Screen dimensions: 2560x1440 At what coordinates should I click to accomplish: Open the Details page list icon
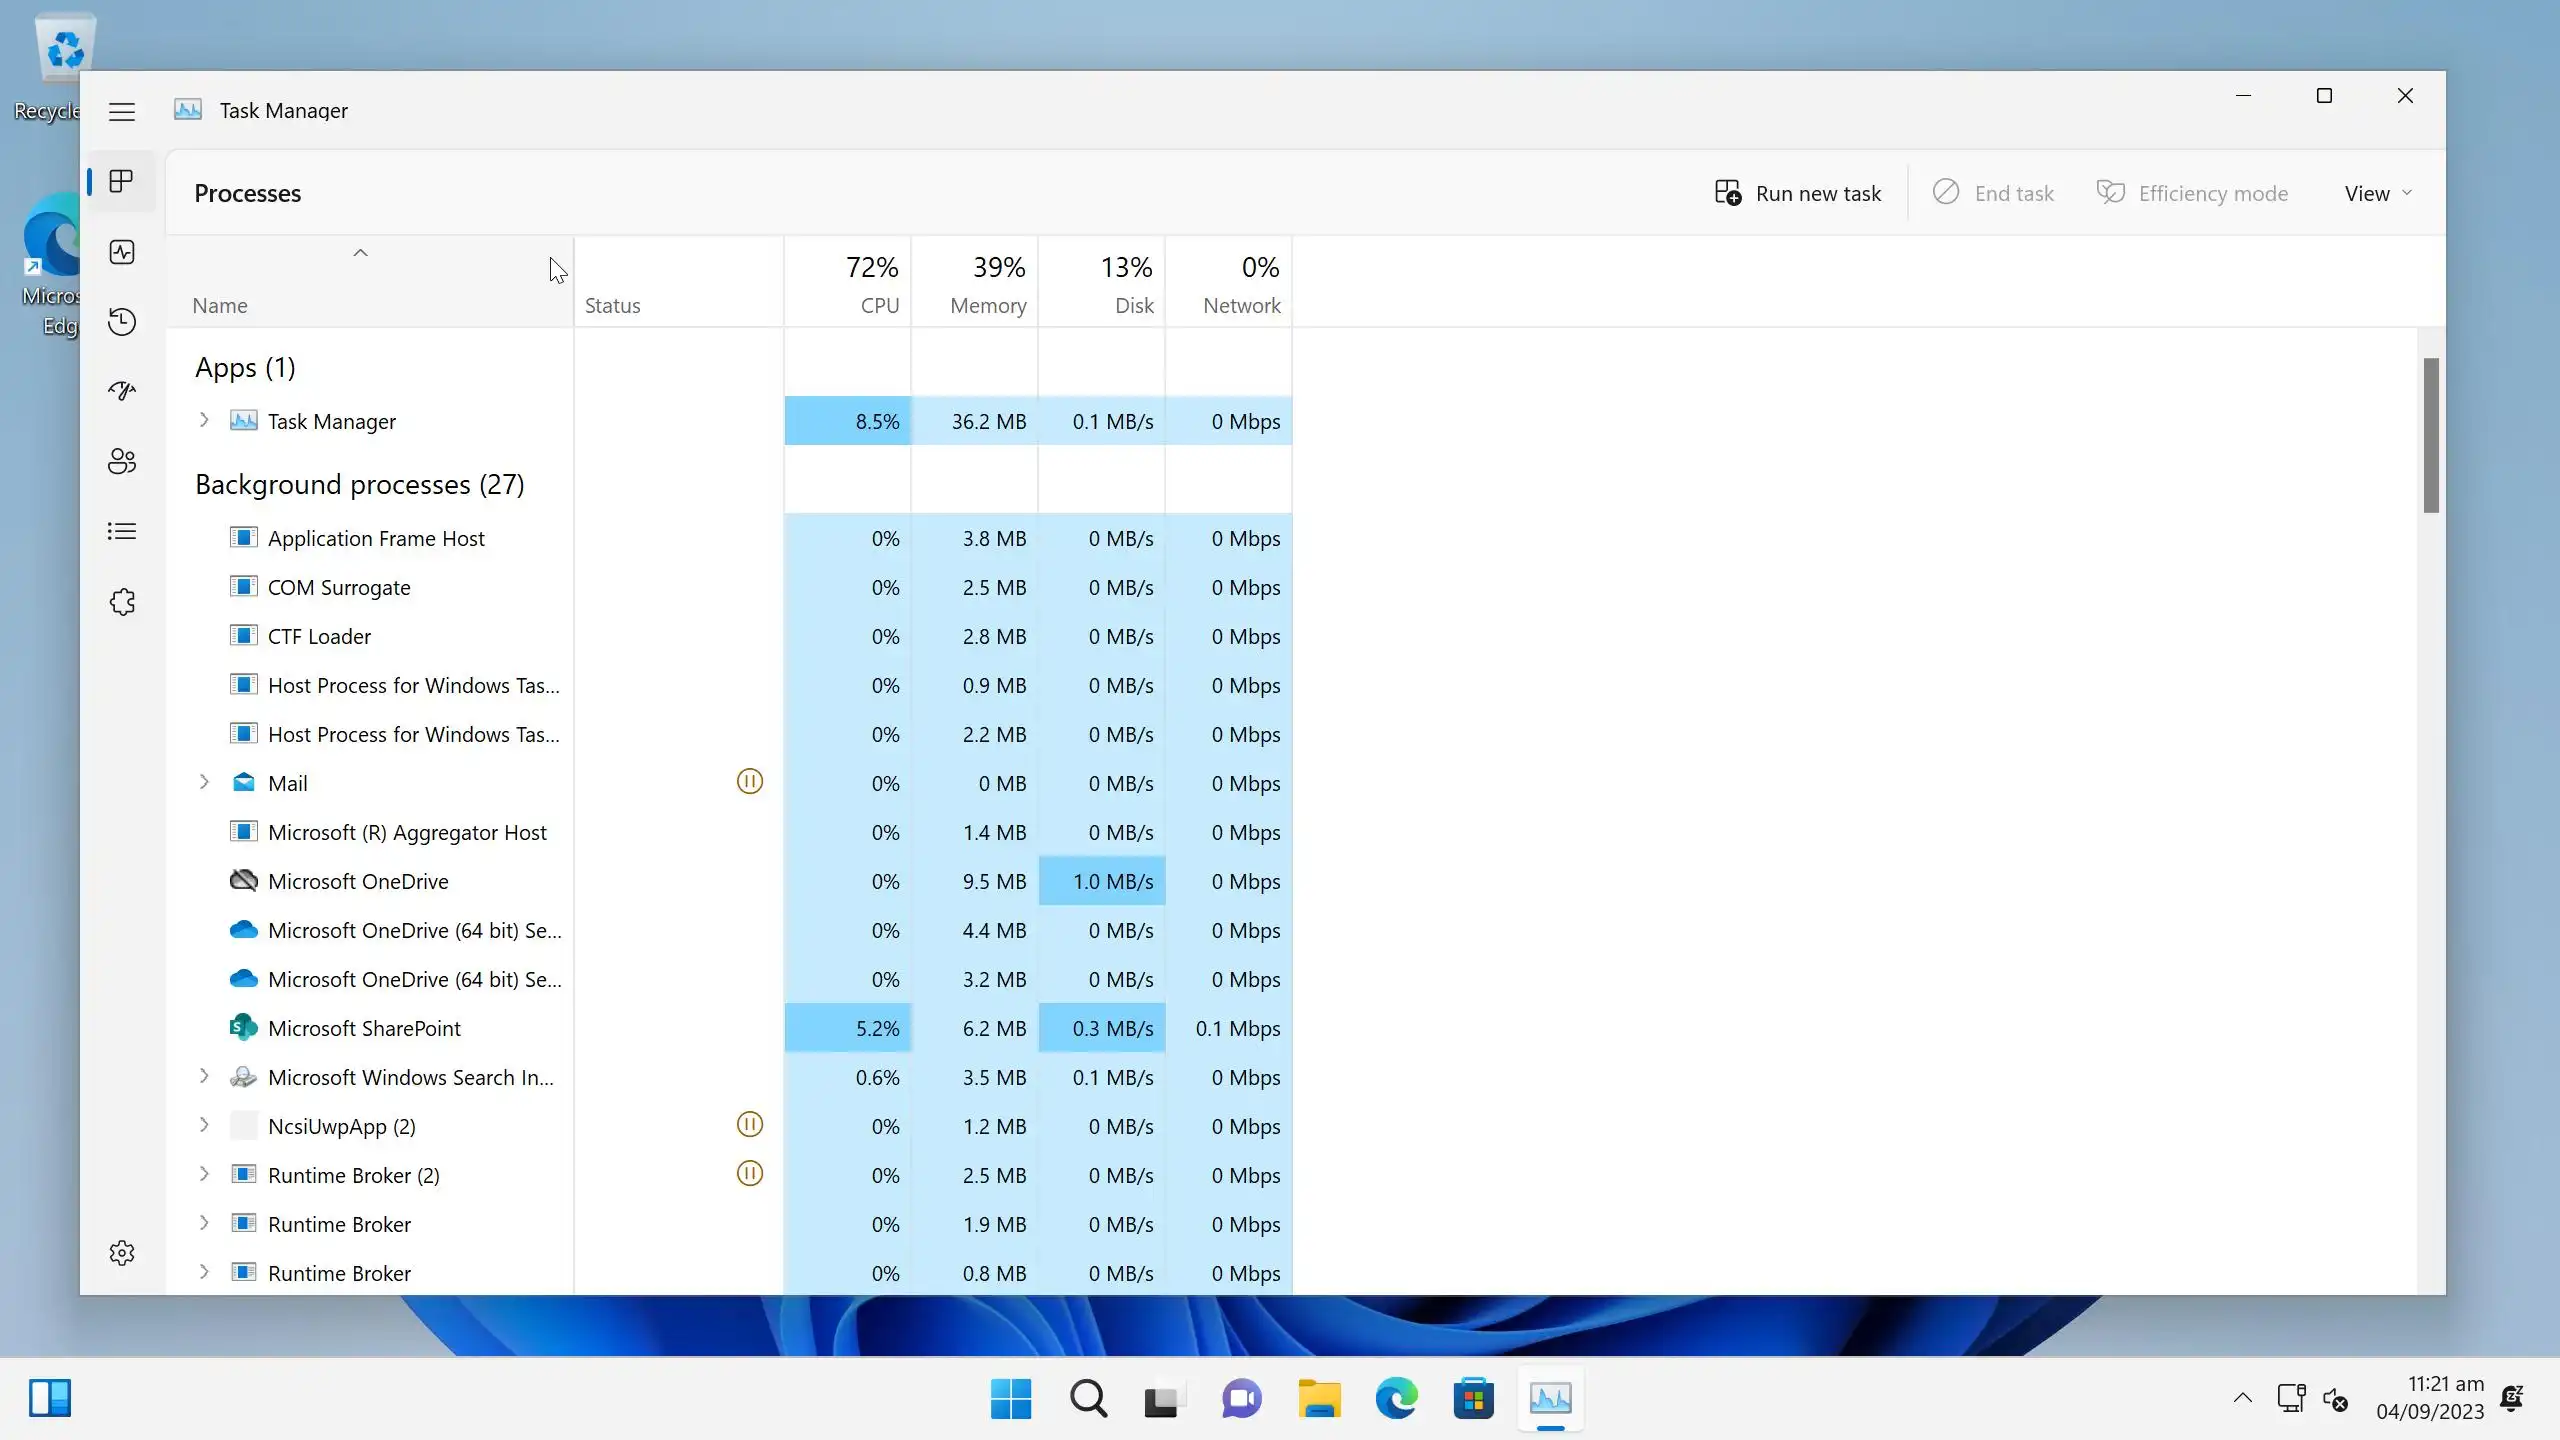tap(122, 531)
